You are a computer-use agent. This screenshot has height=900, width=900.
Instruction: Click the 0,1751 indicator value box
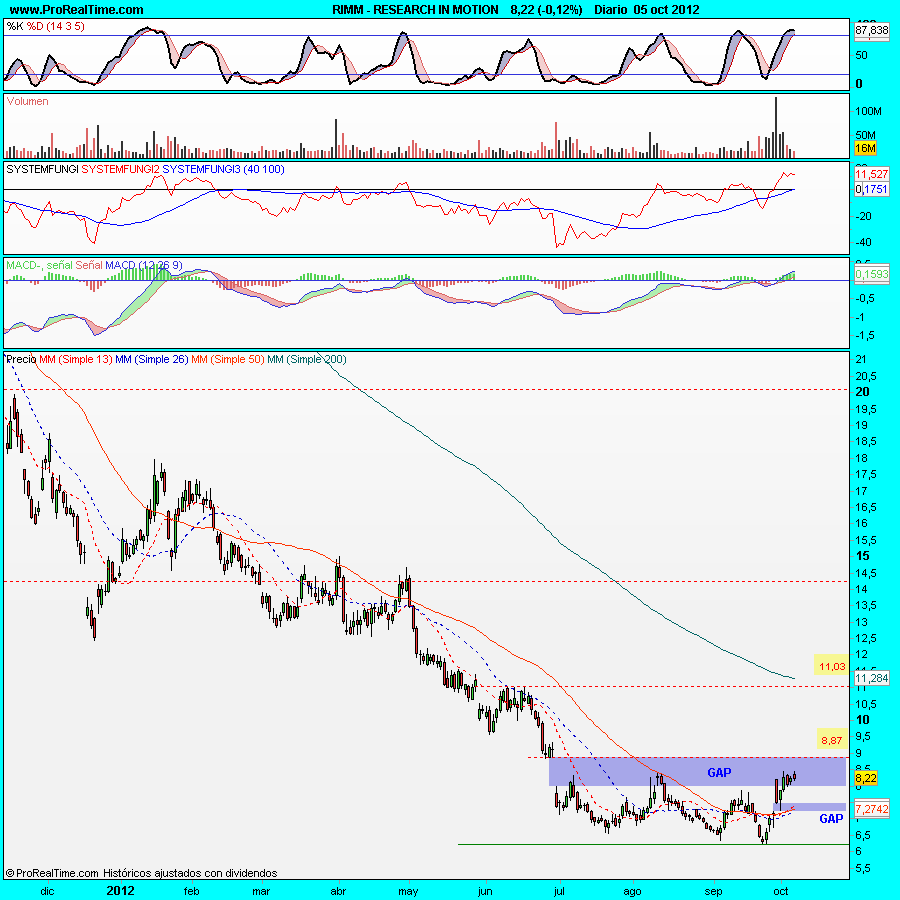[871, 189]
